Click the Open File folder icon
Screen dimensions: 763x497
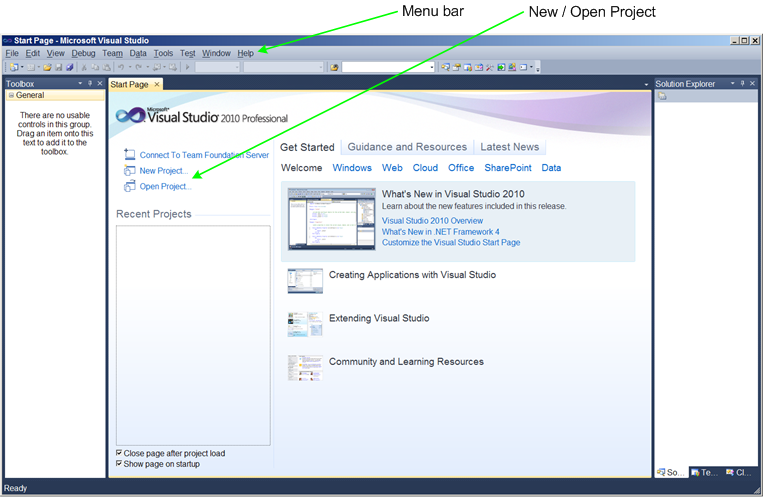47,67
